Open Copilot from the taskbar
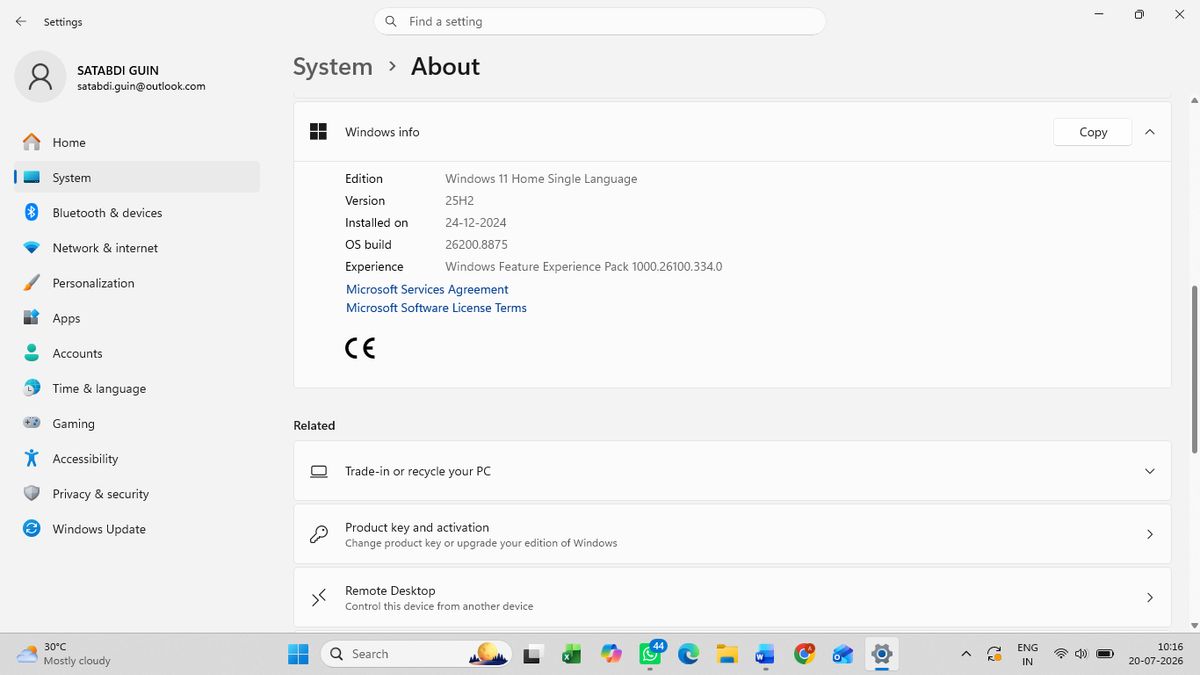The width and height of the screenshot is (1200, 675). [611, 654]
